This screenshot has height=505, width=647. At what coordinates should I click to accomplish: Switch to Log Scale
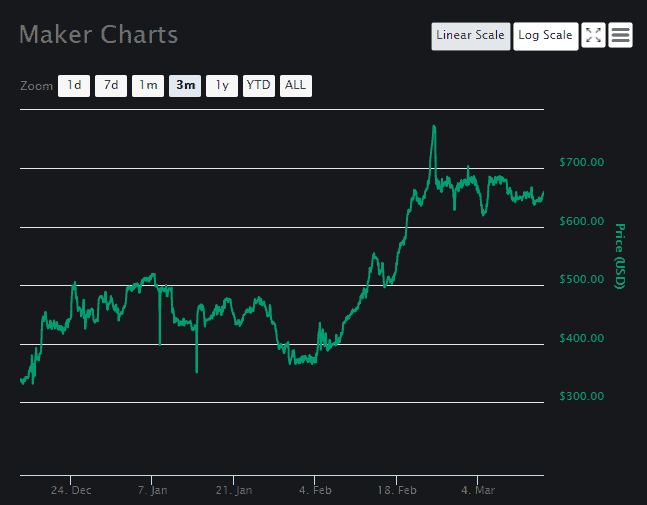coord(545,36)
